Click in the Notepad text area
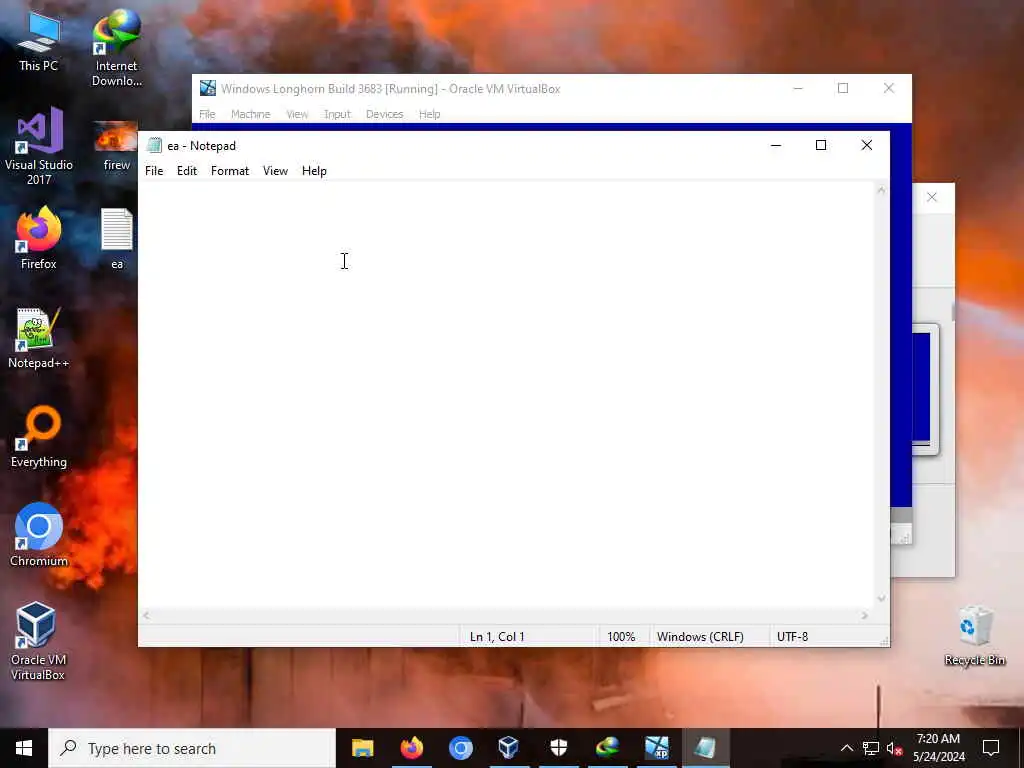The image size is (1024, 768). tap(506, 395)
